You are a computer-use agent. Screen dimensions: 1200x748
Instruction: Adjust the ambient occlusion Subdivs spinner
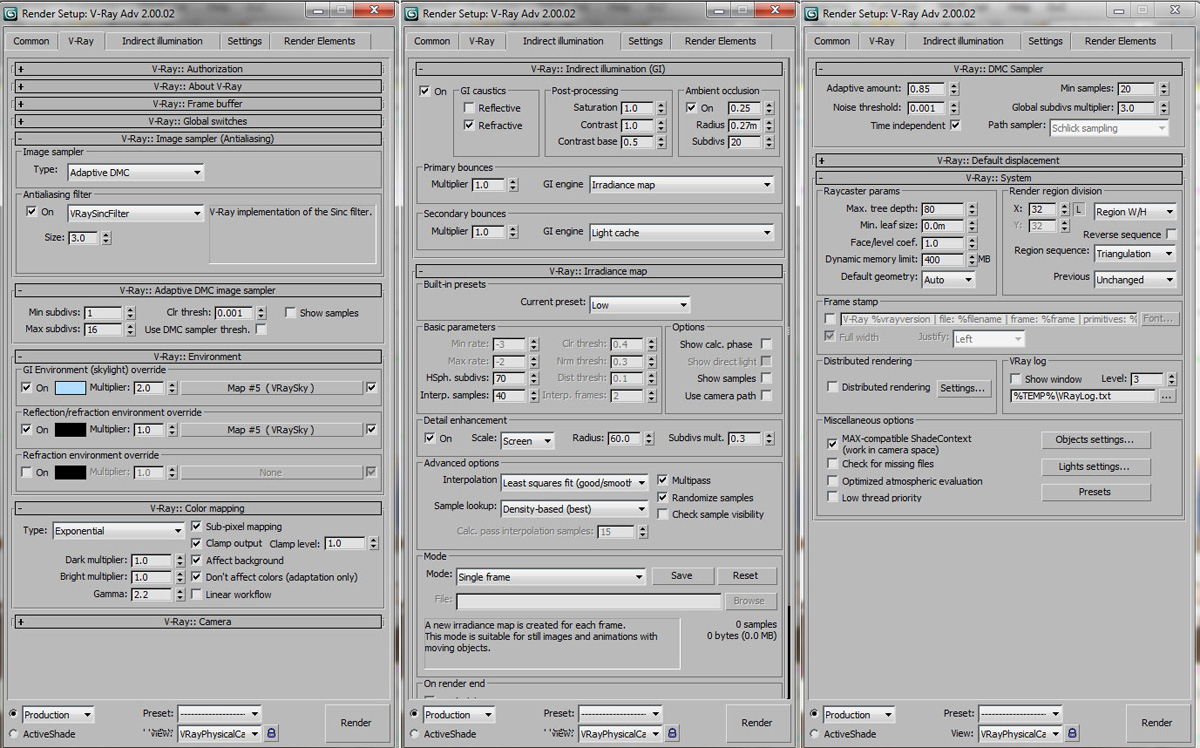(x=769, y=142)
